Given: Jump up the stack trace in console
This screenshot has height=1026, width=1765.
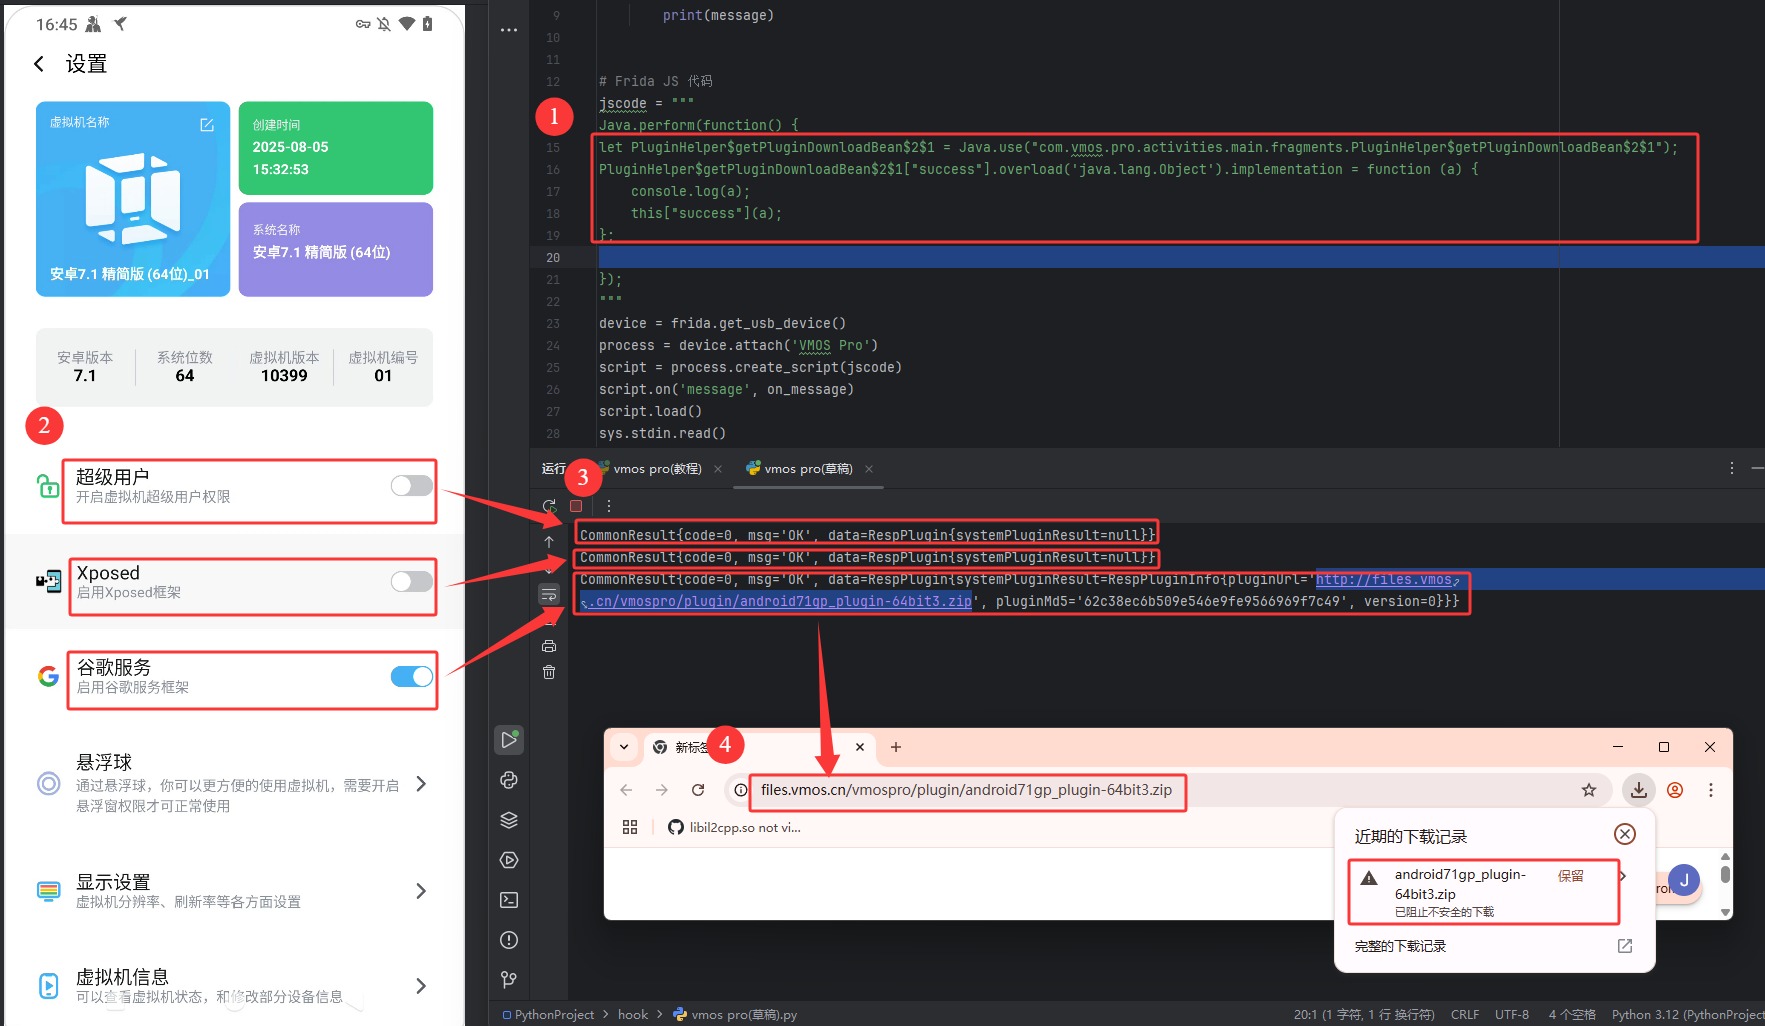Looking at the screenshot, I should tap(549, 541).
